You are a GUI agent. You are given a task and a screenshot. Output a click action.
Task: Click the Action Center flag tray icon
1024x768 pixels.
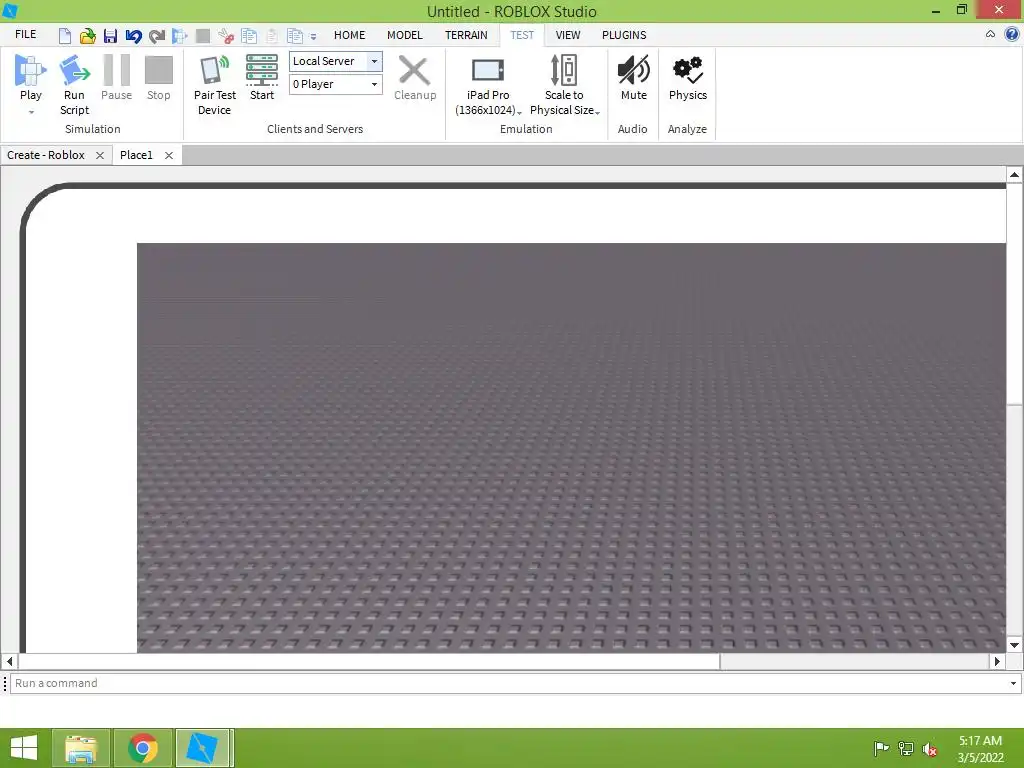[x=881, y=748]
